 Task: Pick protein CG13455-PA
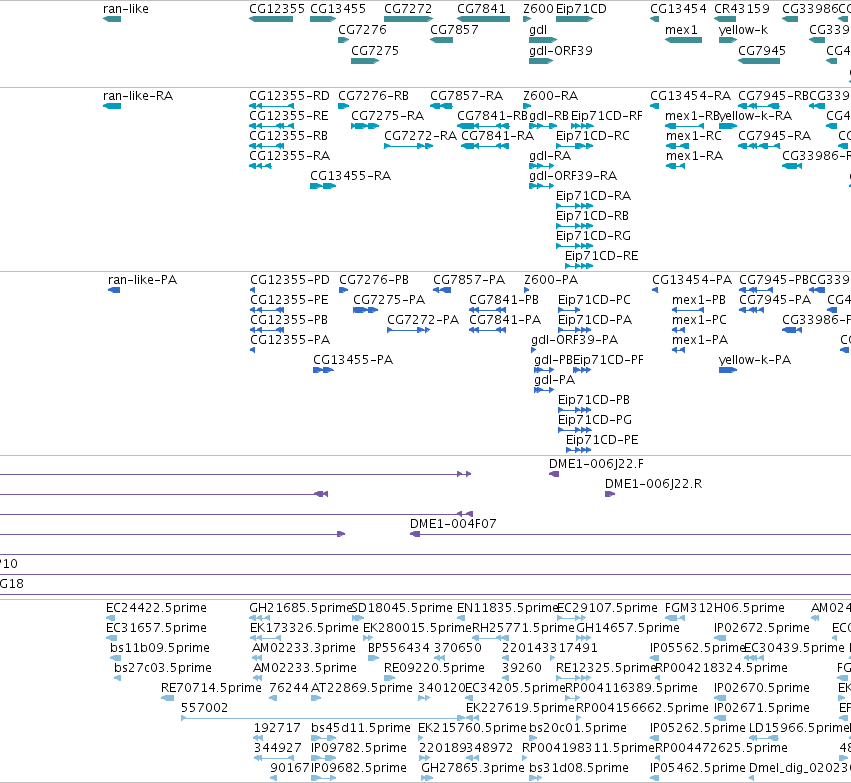click(x=323, y=370)
